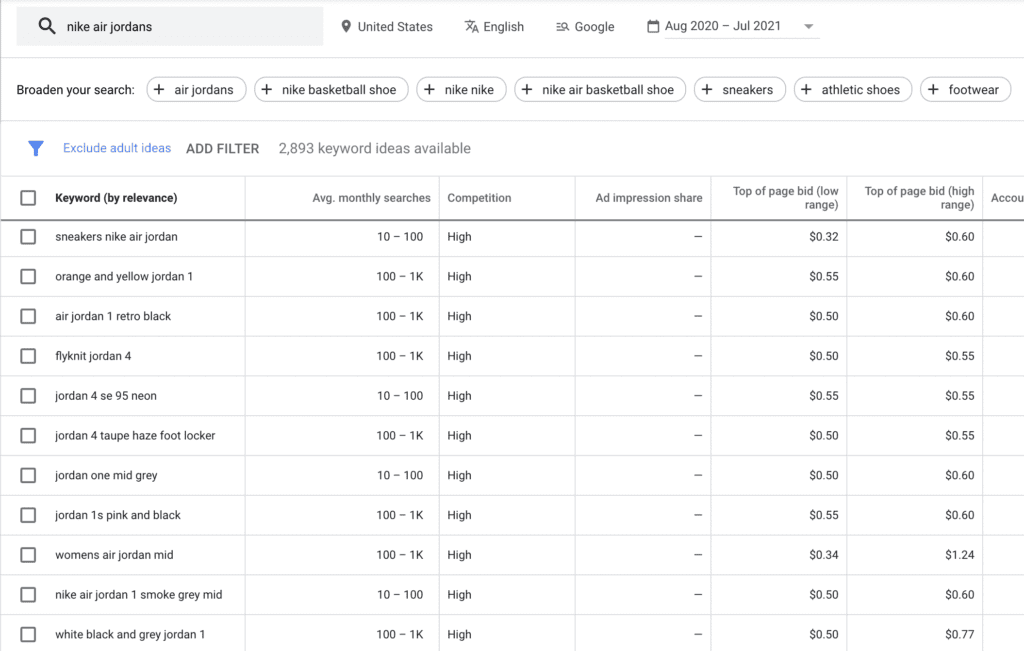The image size is (1024, 651).
Task: Sort by Ad impression share column
Action: [x=648, y=198]
